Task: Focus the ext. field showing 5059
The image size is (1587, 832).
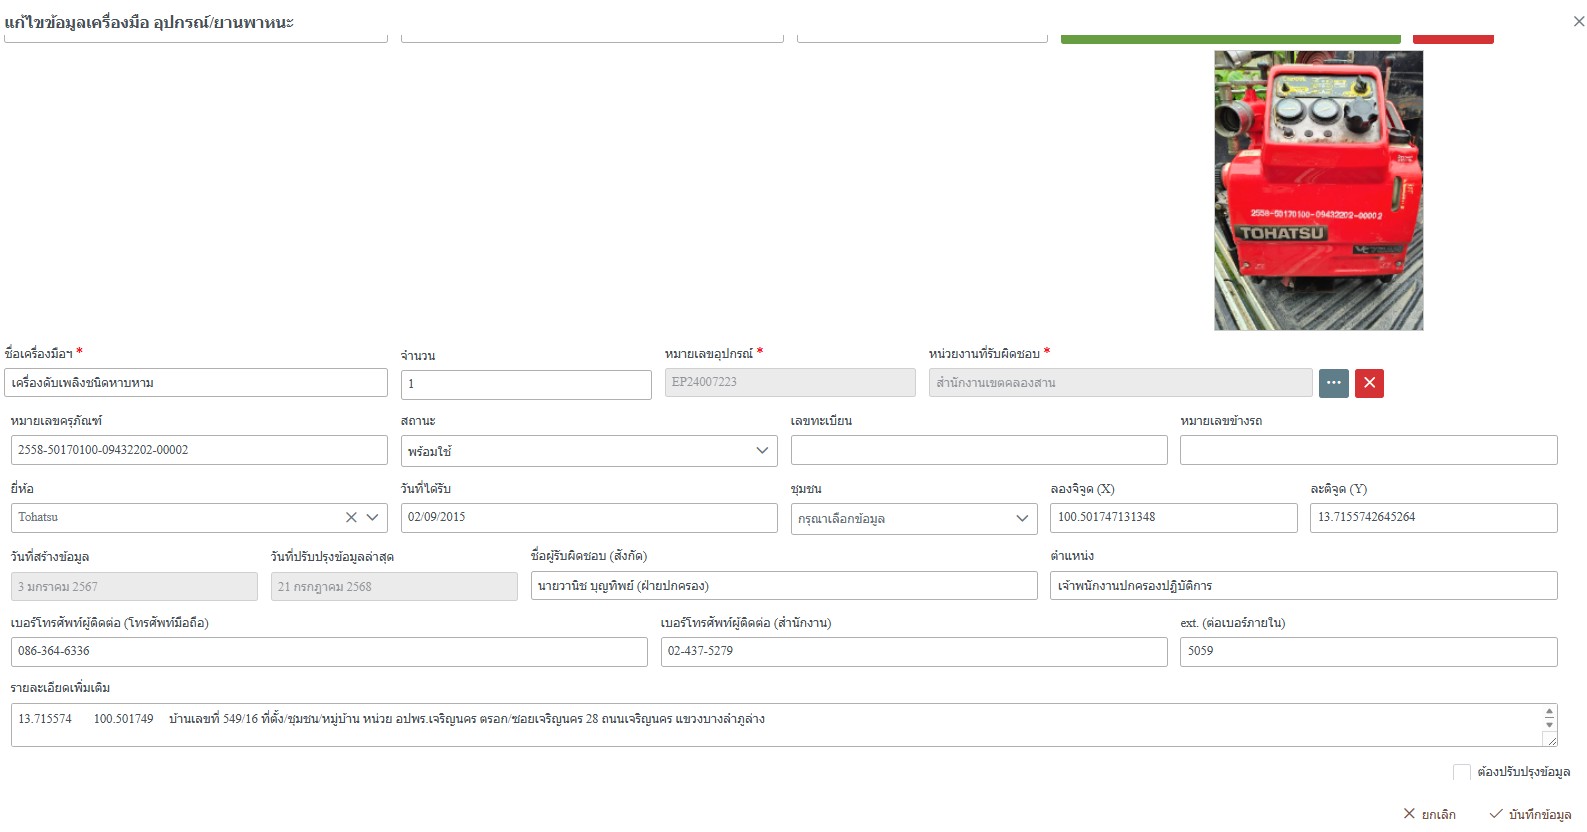Action: click(x=1369, y=651)
